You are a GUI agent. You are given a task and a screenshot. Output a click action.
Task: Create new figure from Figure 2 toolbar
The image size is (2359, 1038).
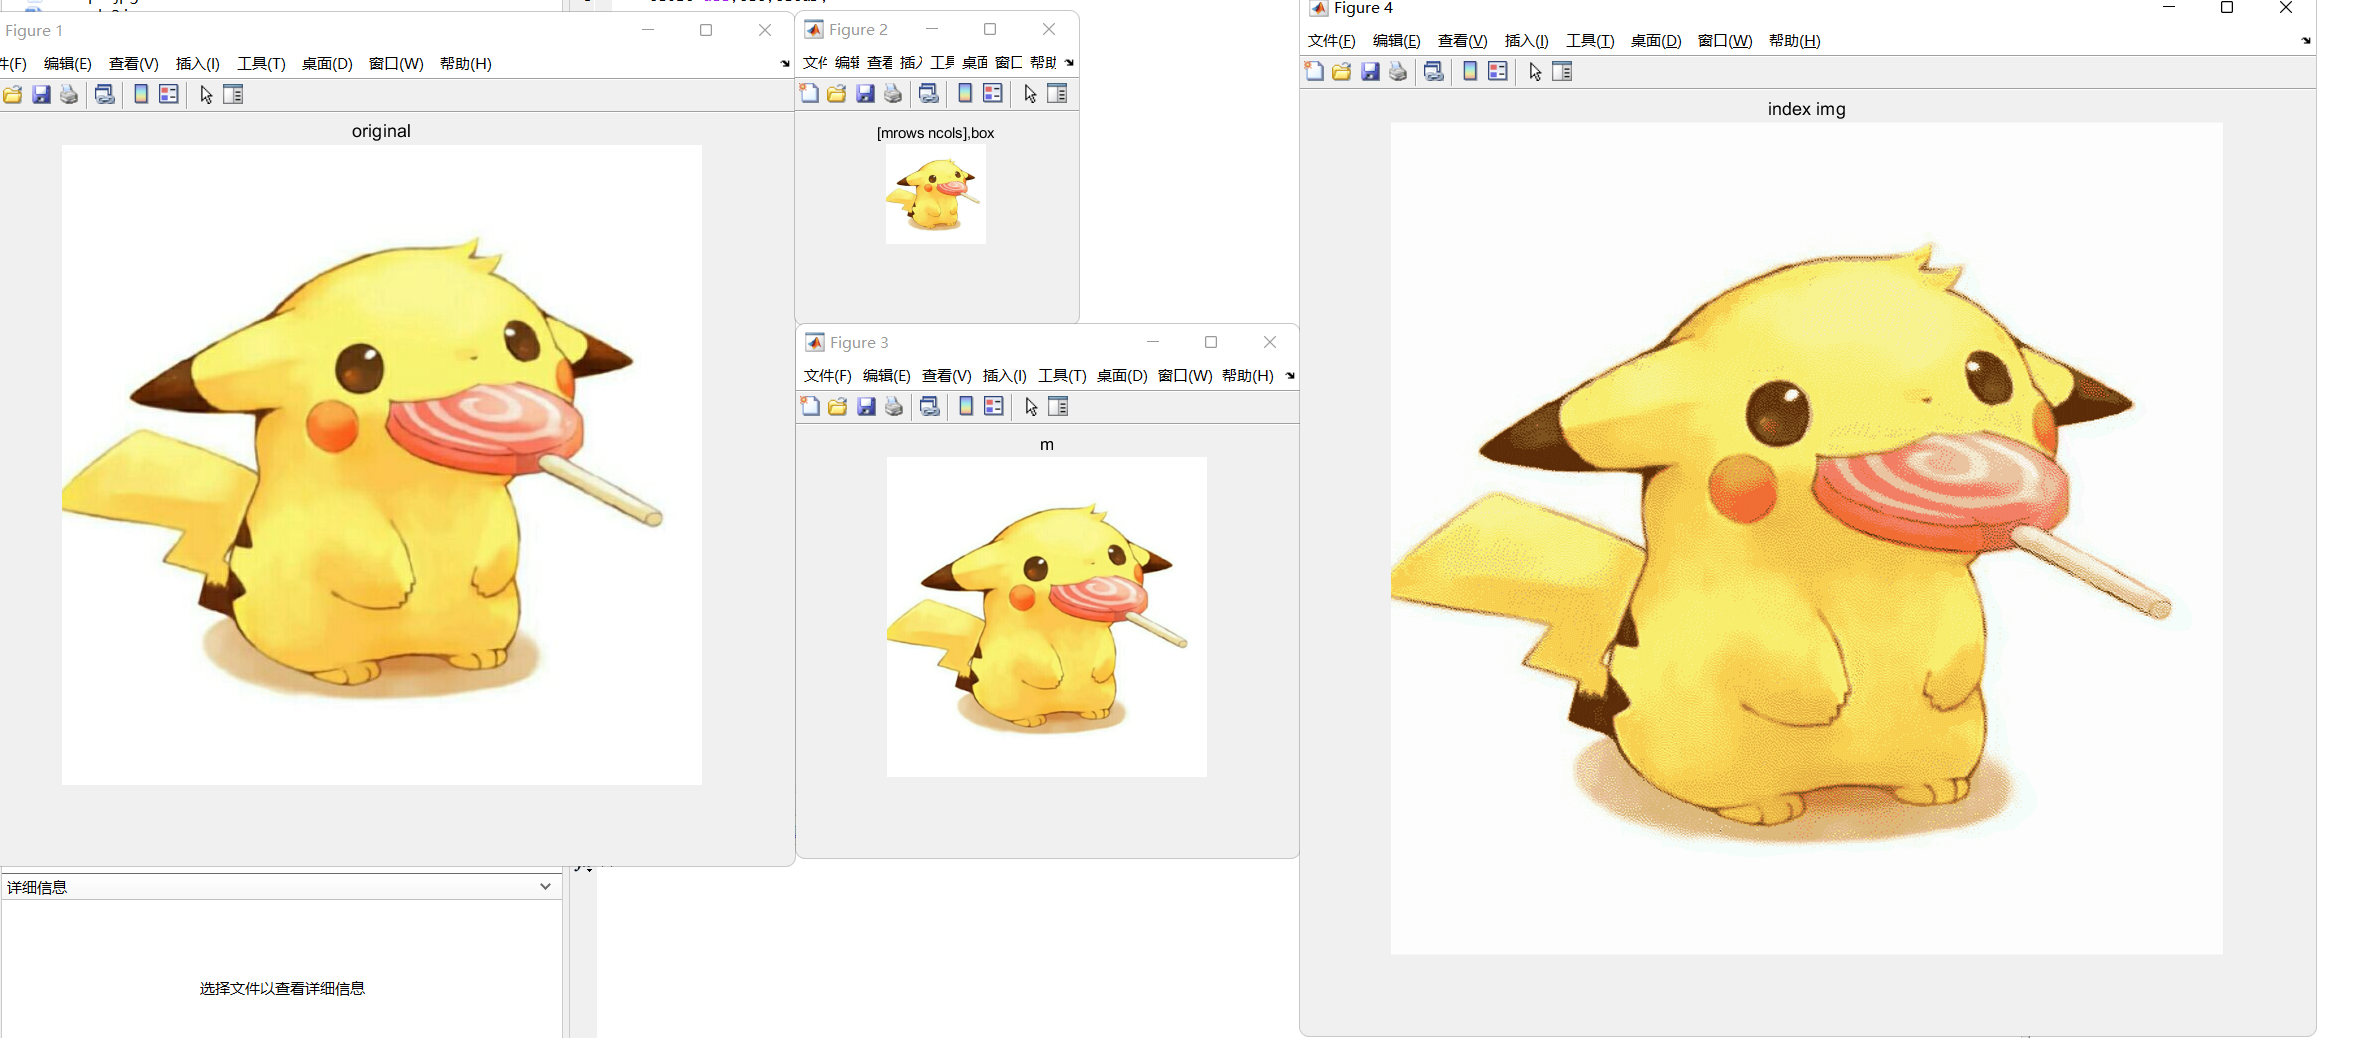810,94
